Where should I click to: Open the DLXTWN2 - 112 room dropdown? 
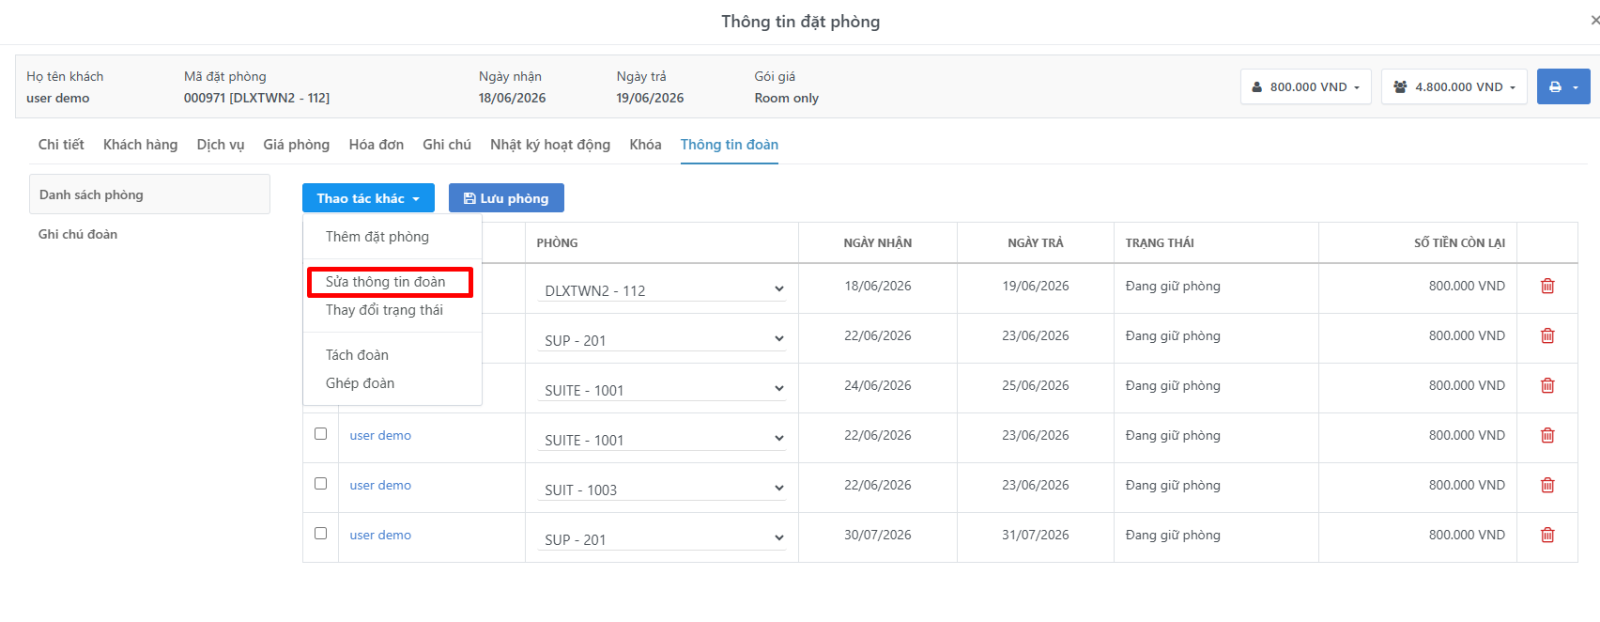tap(662, 290)
